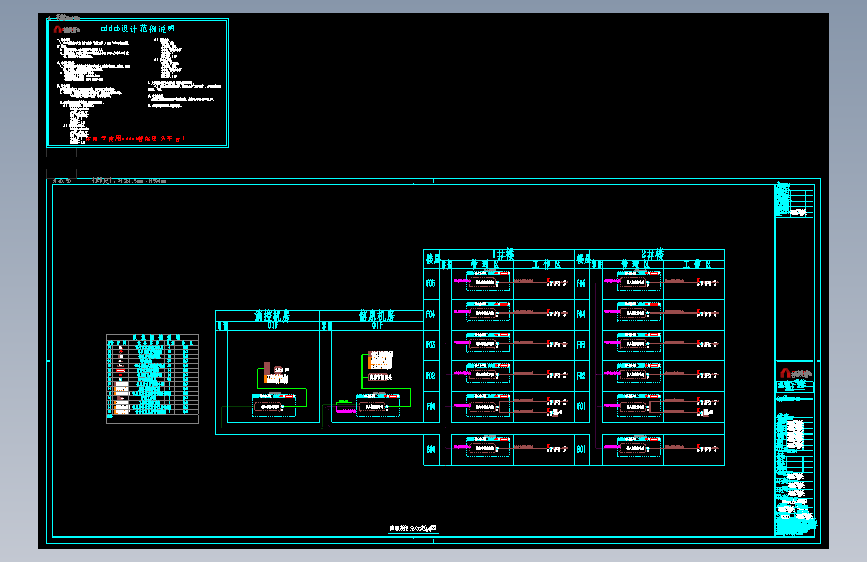Image resolution: width=867 pixels, height=562 pixels.
Task: Click the legend table left of 消控机房
Action: (153, 379)
